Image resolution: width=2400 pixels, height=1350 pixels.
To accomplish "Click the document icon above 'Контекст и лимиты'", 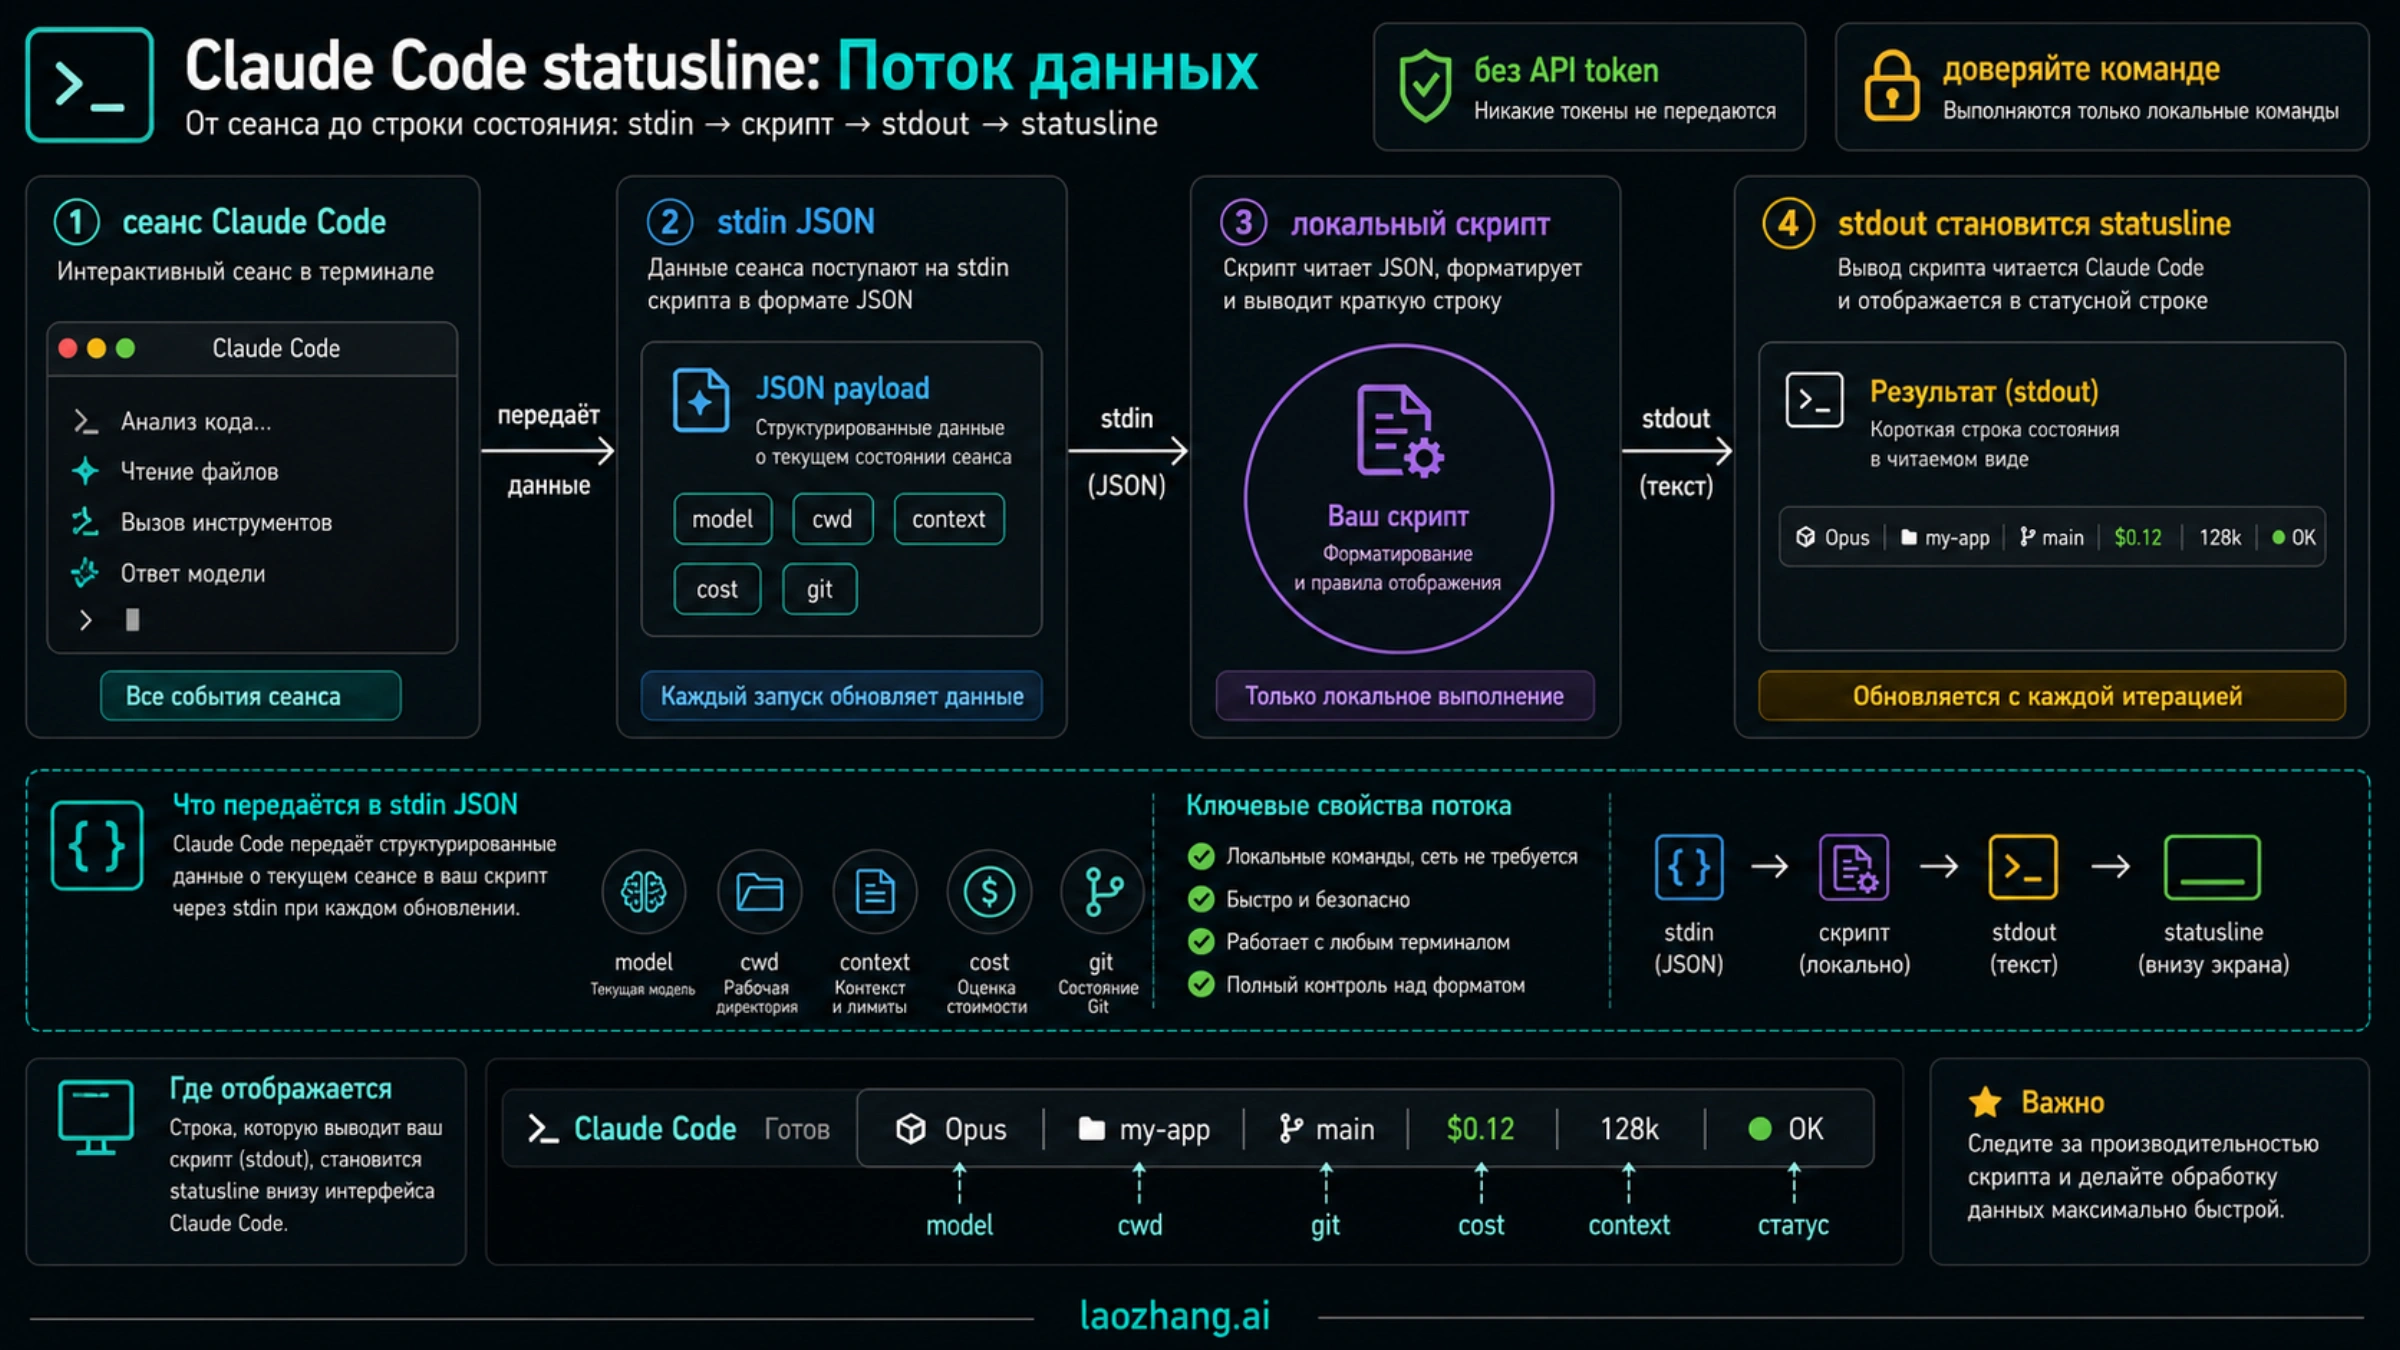I will 874,892.
